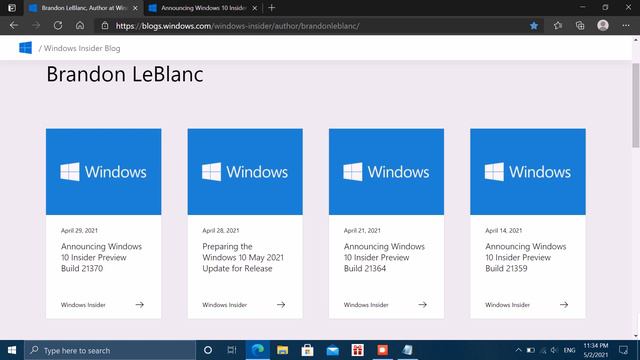This screenshot has height=360, width=640.
Task: Open the volume control in the tray
Action: click(554, 350)
